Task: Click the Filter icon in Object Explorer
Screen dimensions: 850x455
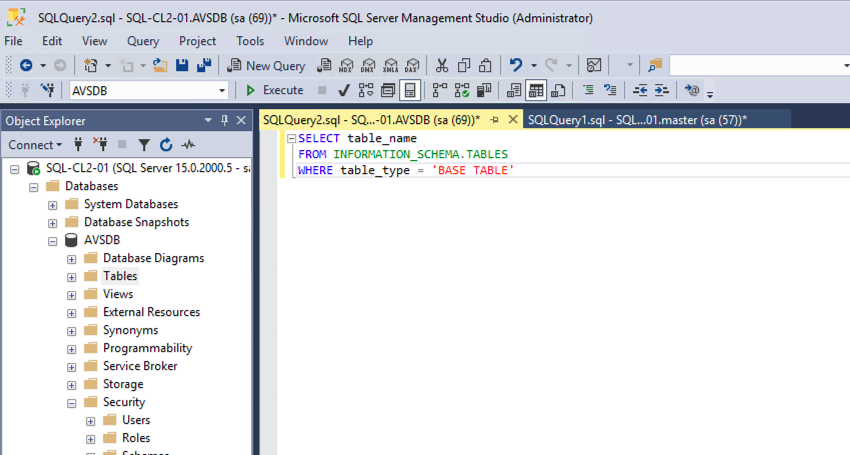Action: pos(144,145)
